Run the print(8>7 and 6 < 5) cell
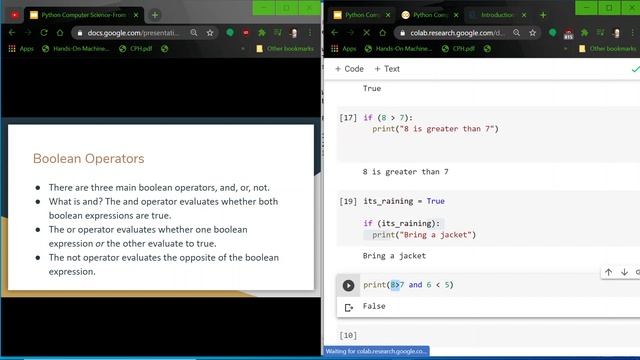 pos(348,285)
